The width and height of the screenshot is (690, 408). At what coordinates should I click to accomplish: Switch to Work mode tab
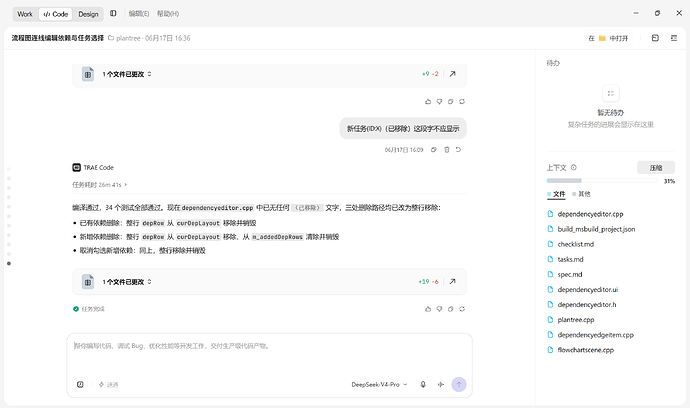pos(25,14)
